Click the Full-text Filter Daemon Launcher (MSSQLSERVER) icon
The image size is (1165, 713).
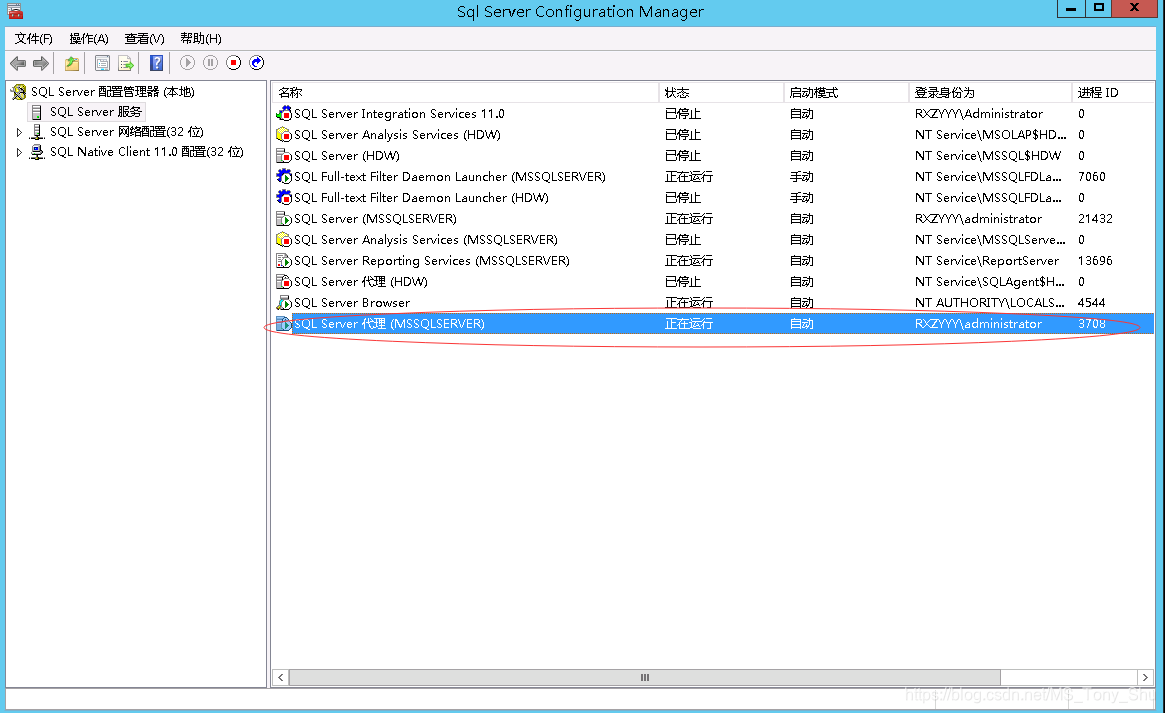pyautogui.click(x=284, y=177)
